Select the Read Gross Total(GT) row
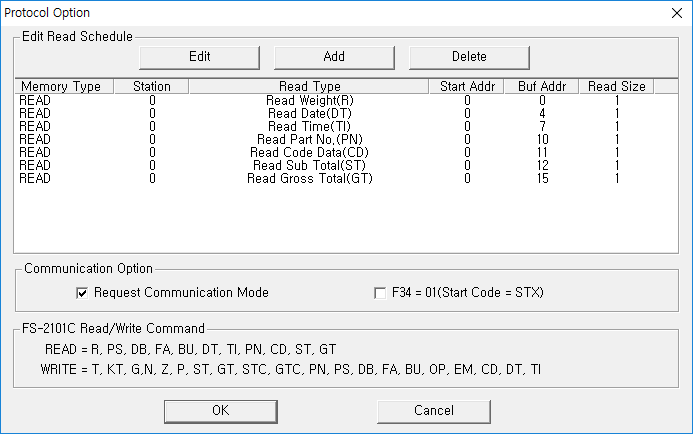The image size is (693, 434). coord(346,179)
